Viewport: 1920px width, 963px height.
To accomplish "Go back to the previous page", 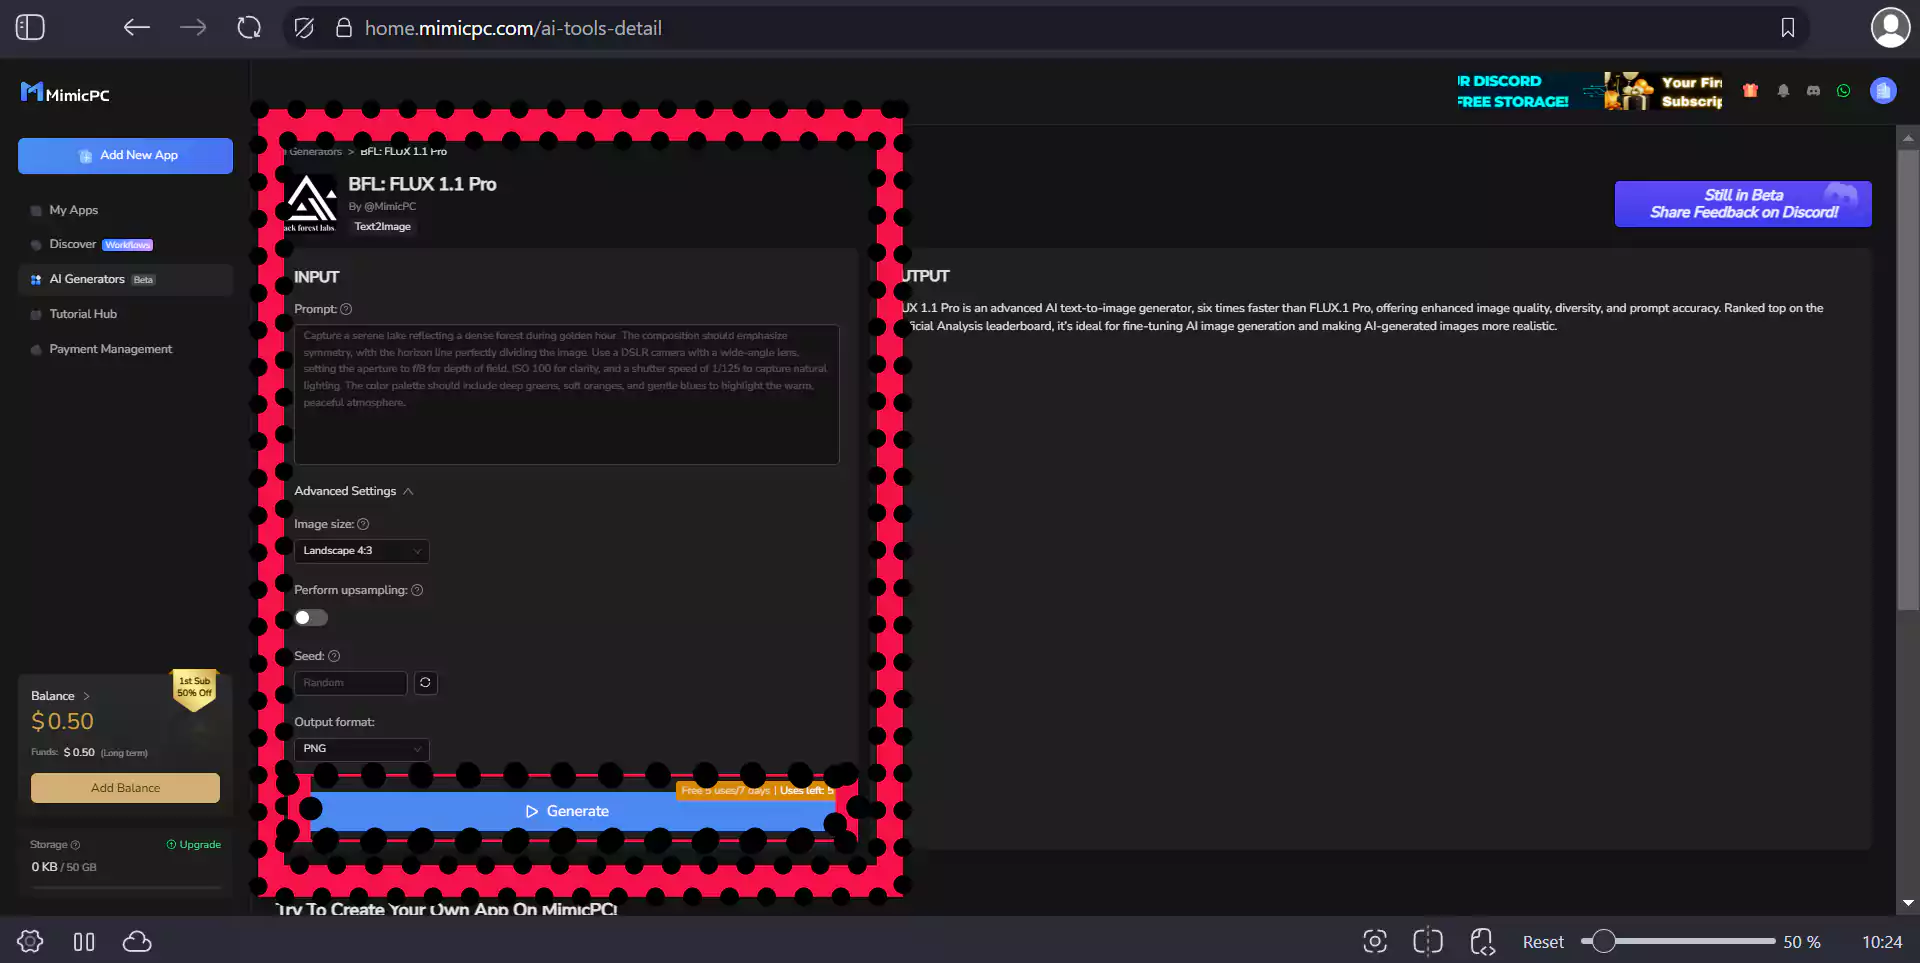I will tap(136, 28).
